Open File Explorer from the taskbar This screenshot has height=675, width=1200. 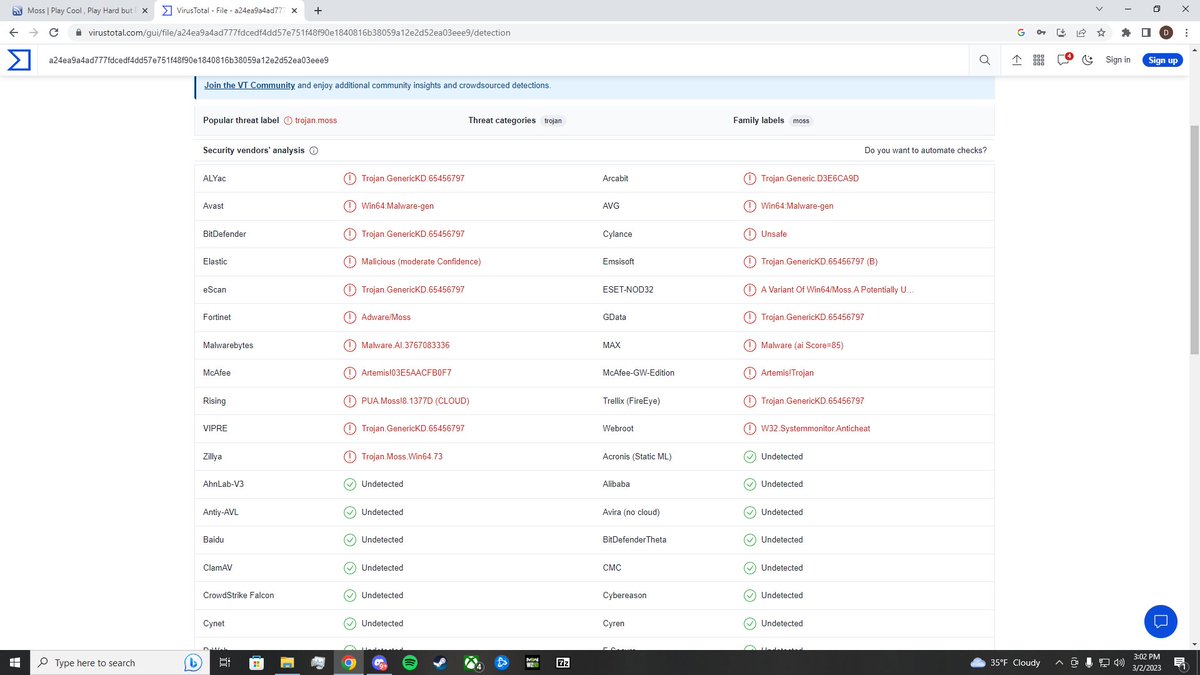click(x=287, y=662)
